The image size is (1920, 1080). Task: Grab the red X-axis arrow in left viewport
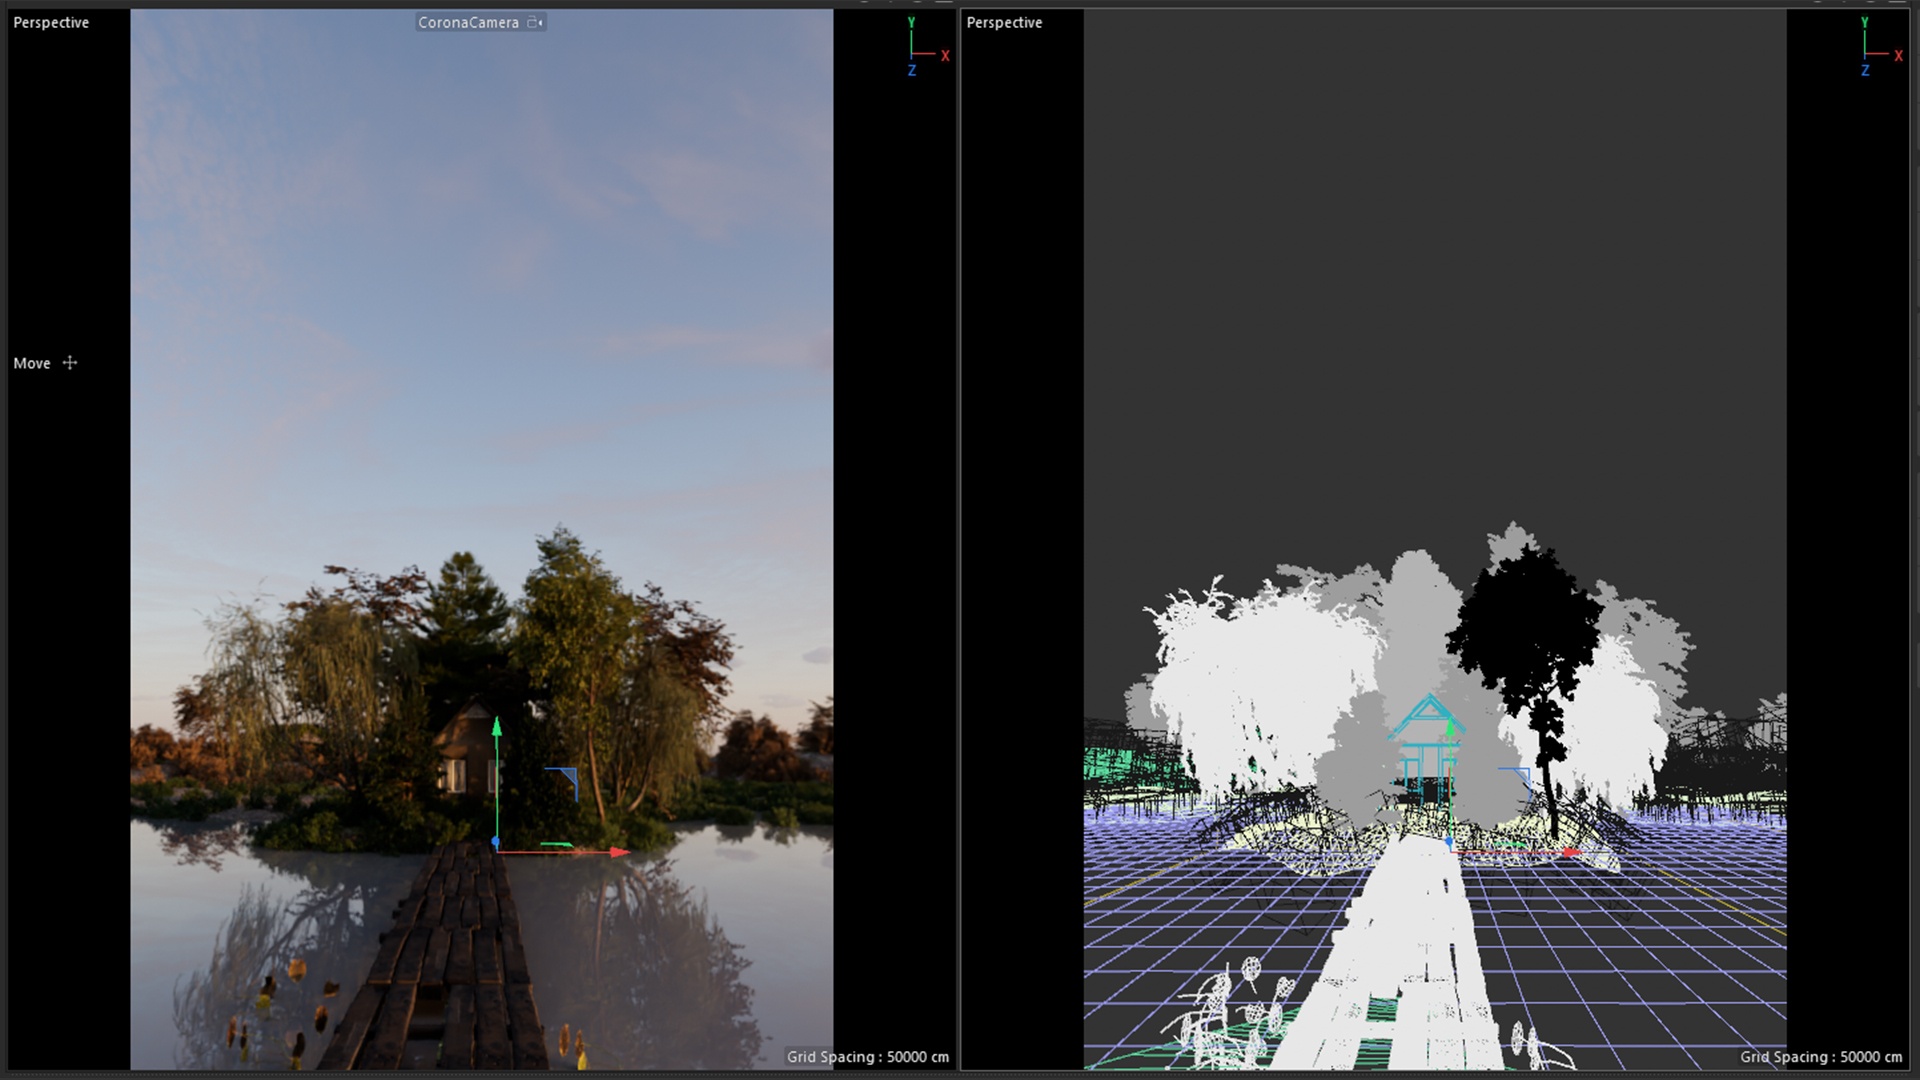click(x=619, y=852)
